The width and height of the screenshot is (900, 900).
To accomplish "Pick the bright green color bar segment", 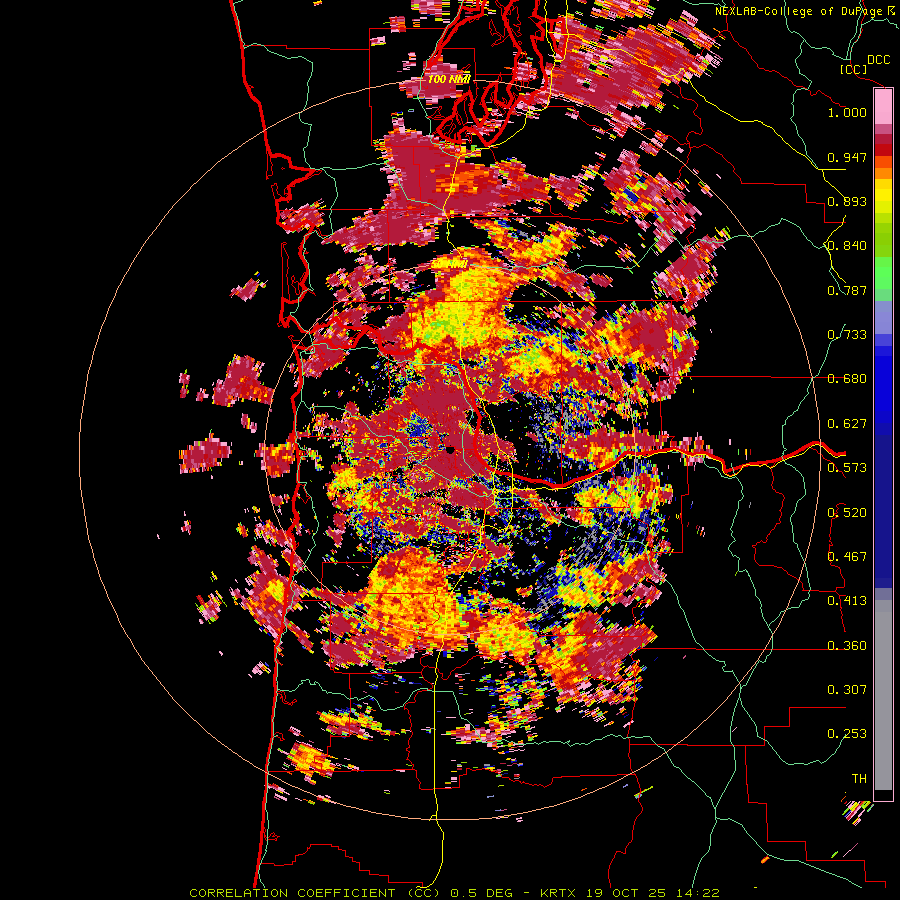I will click(x=883, y=271).
